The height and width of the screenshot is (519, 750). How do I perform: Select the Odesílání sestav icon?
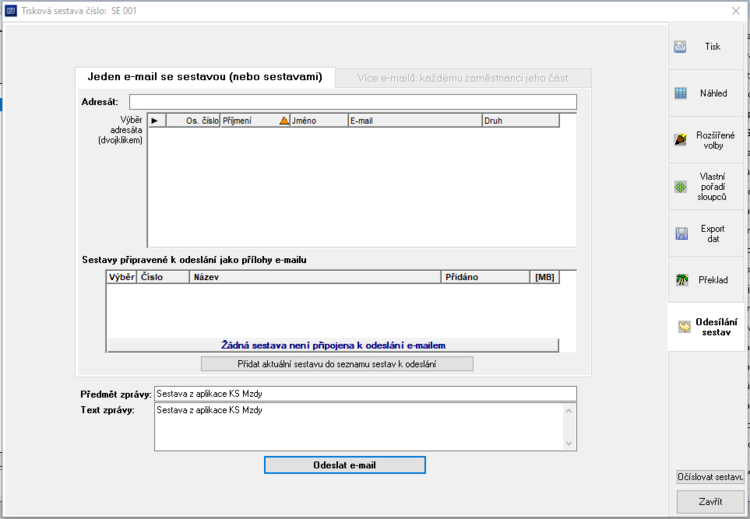[x=684, y=327]
